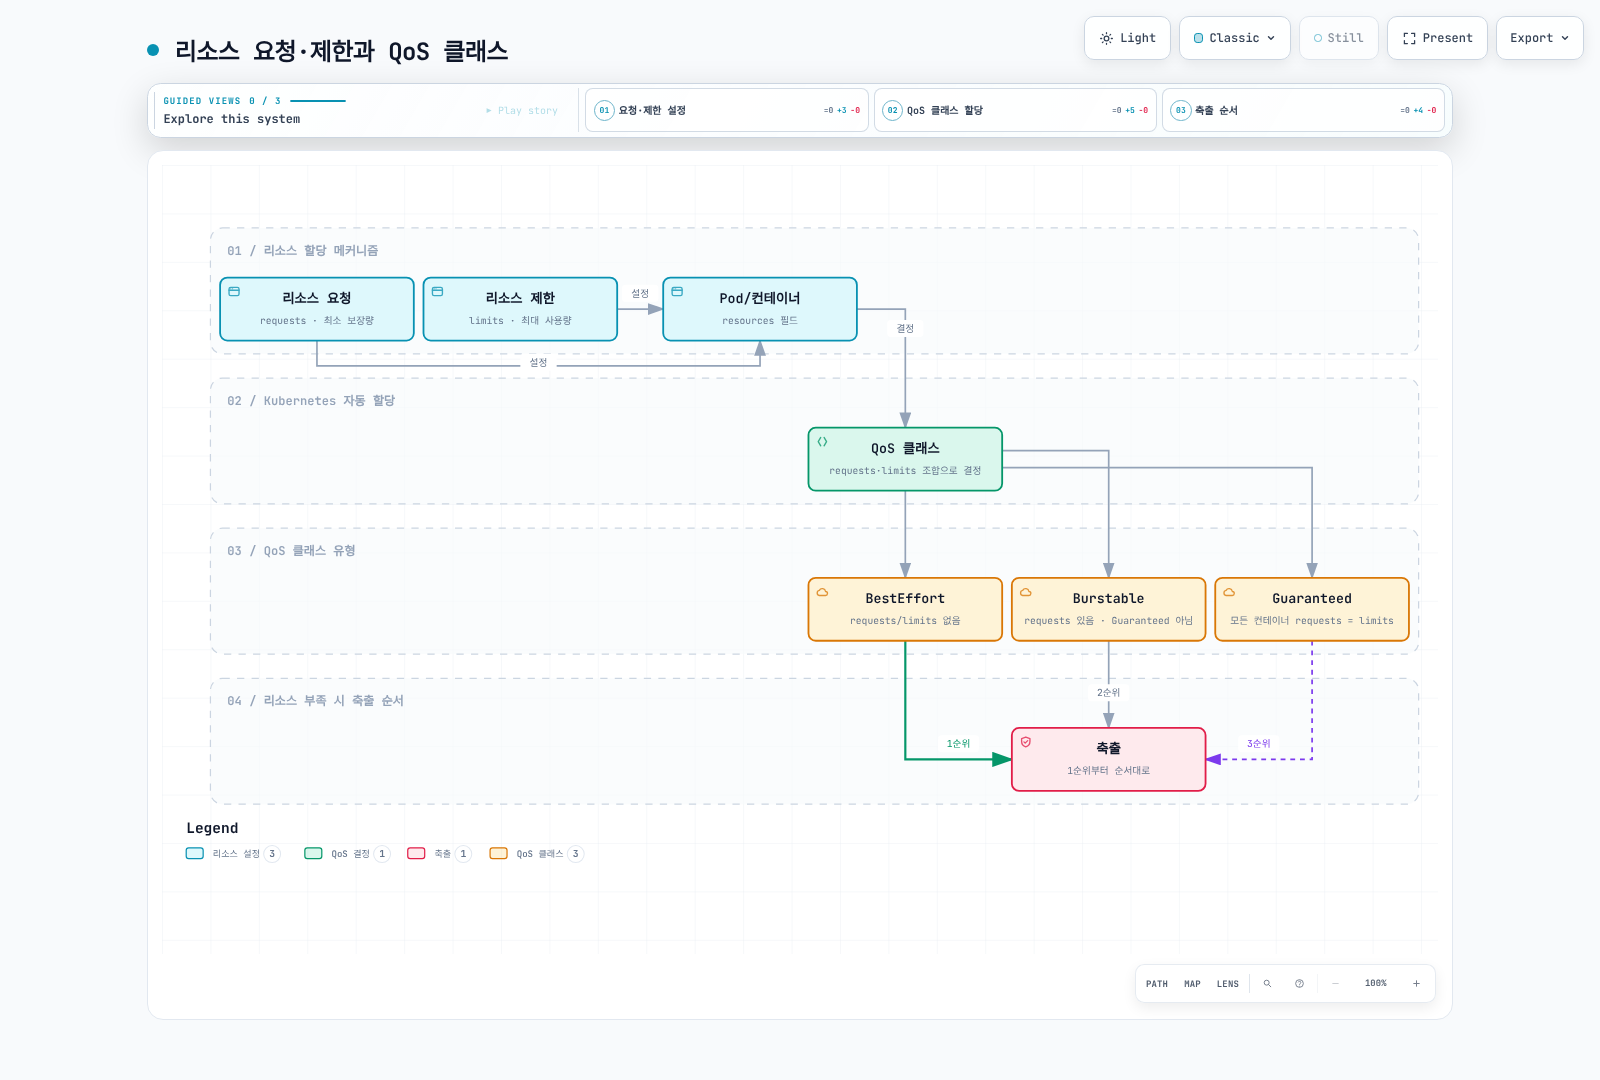
Task: Select the MAP mode tab
Action: (1192, 984)
